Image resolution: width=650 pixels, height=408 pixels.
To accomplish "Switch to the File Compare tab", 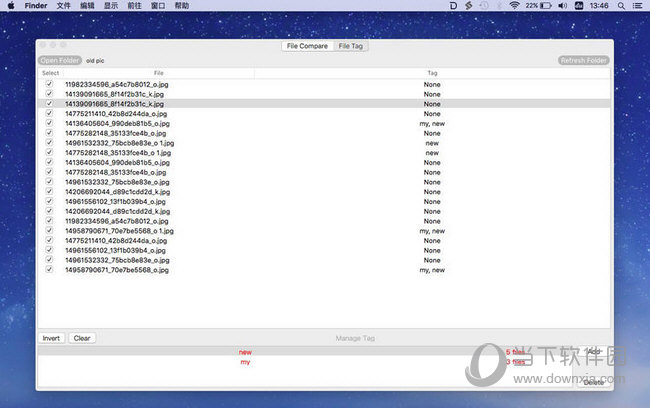I will (307, 46).
